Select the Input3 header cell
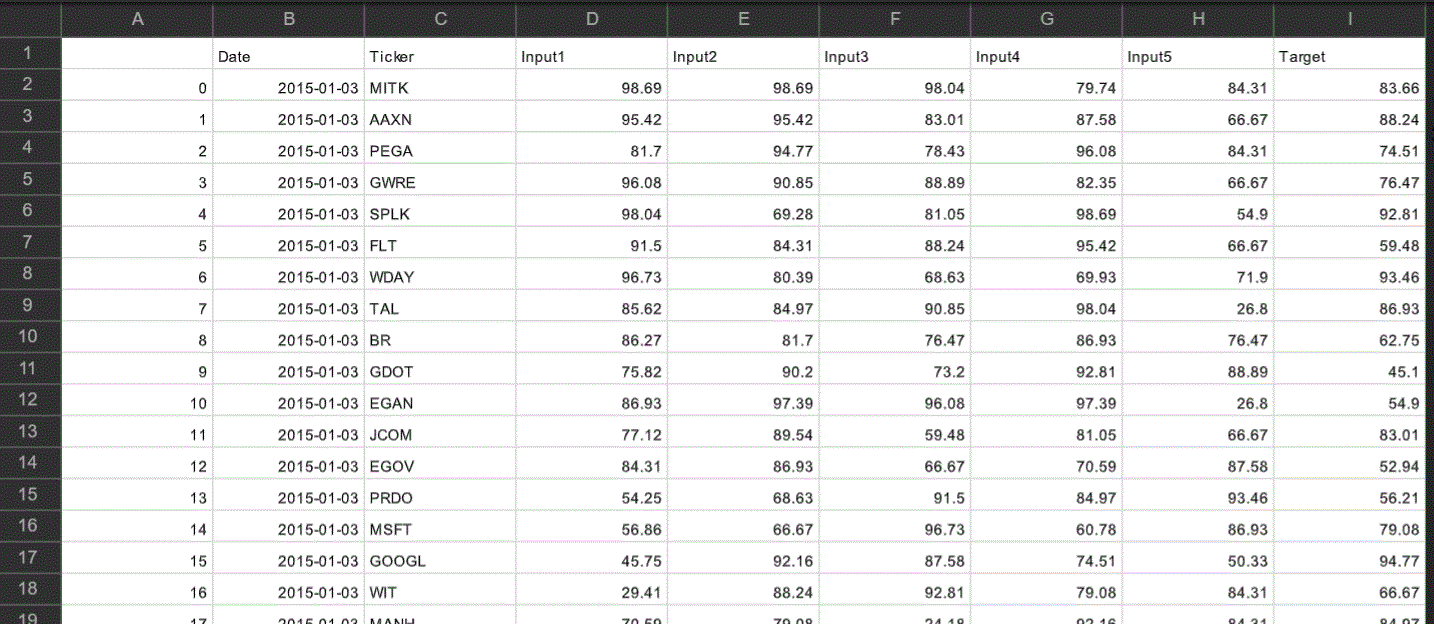The width and height of the screenshot is (1434, 624). click(x=895, y=57)
